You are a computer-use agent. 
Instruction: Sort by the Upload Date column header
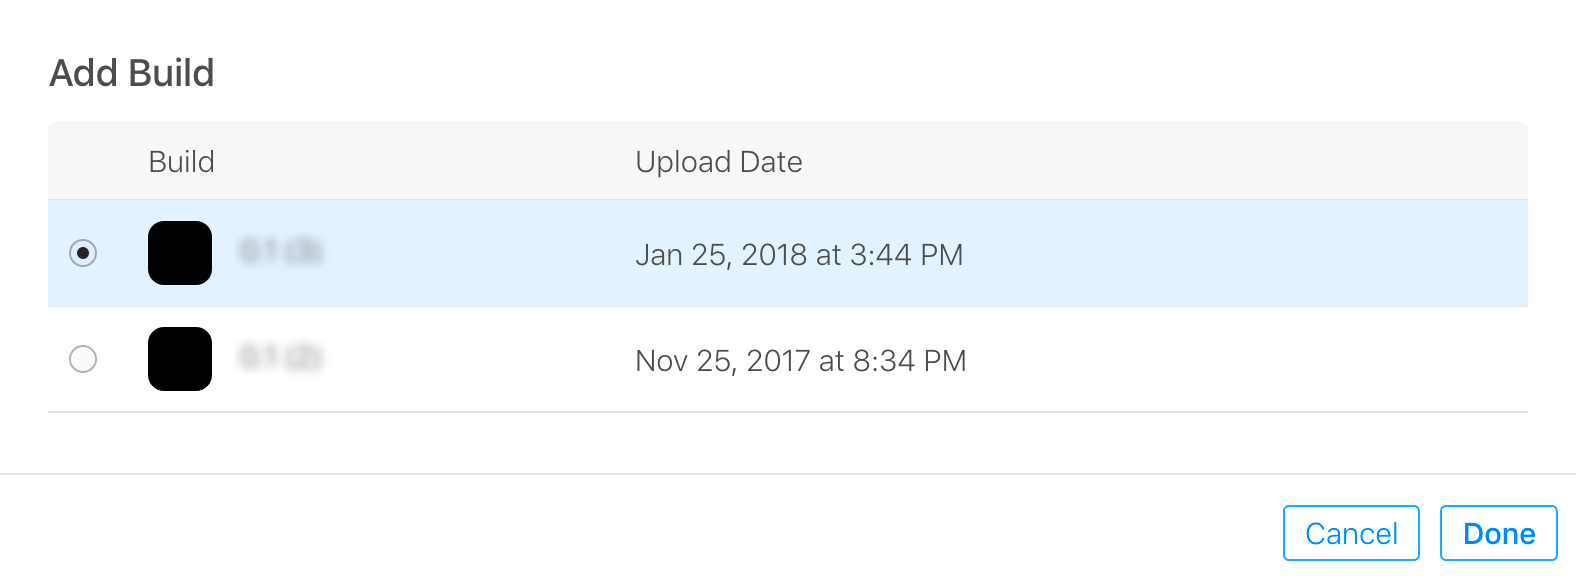tap(719, 162)
